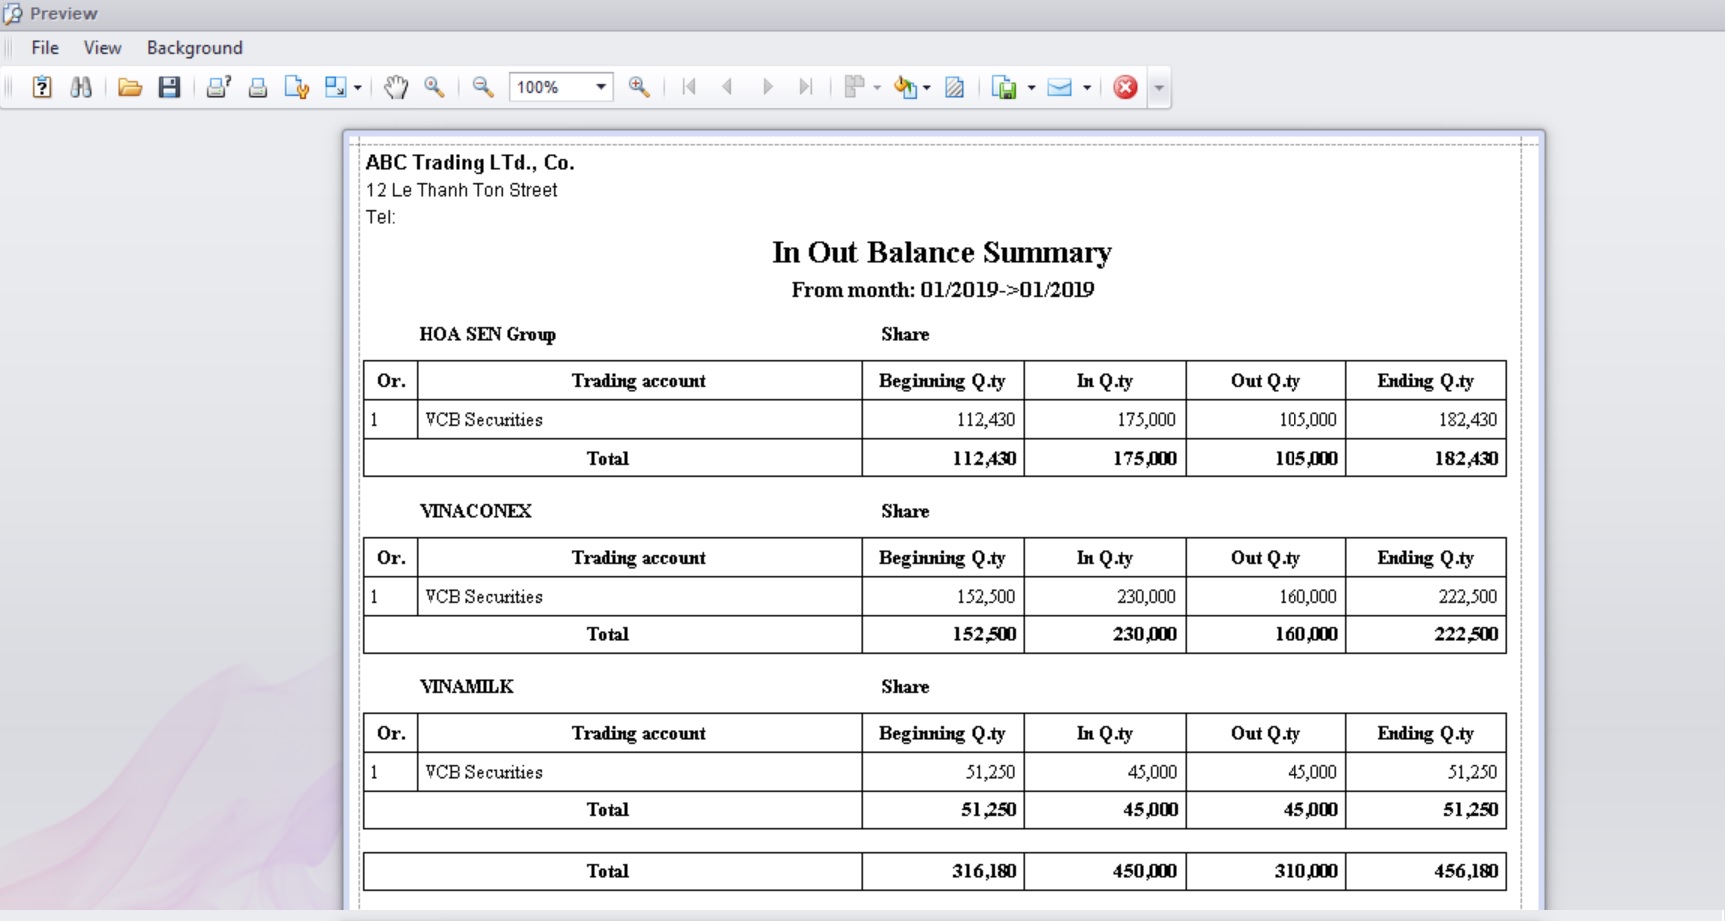Screen dimensions: 1727x921
Task: Click the scale icon
Action: [335, 87]
